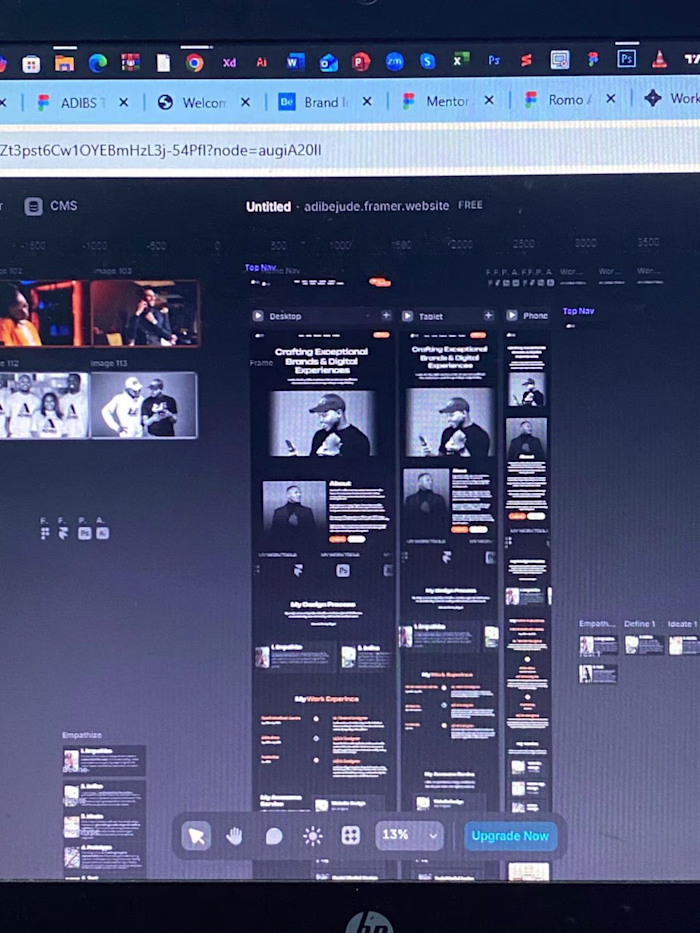700x933 pixels.
Task: Open Outlook from the taskbar
Action: coord(328,62)
